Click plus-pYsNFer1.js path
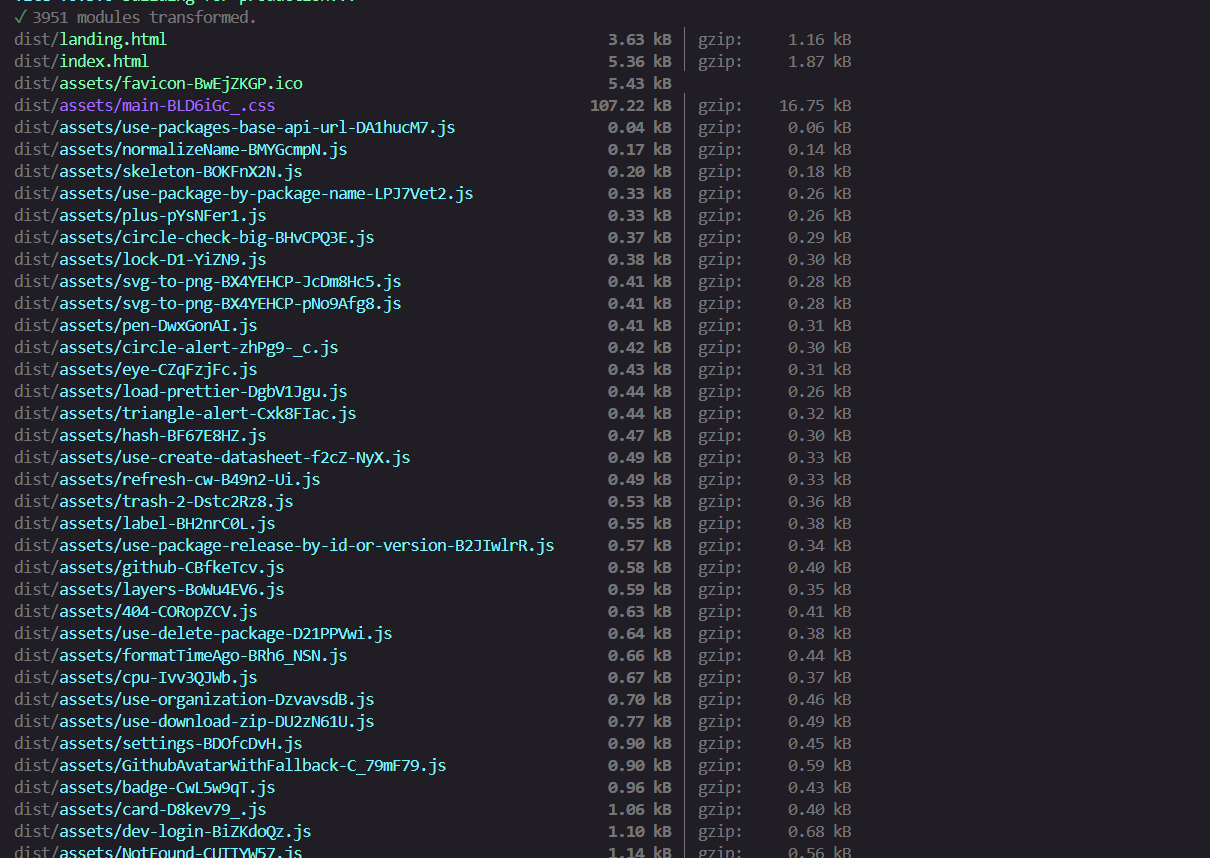This screenshot has height=858, width=1210. (x=140, y=215)
